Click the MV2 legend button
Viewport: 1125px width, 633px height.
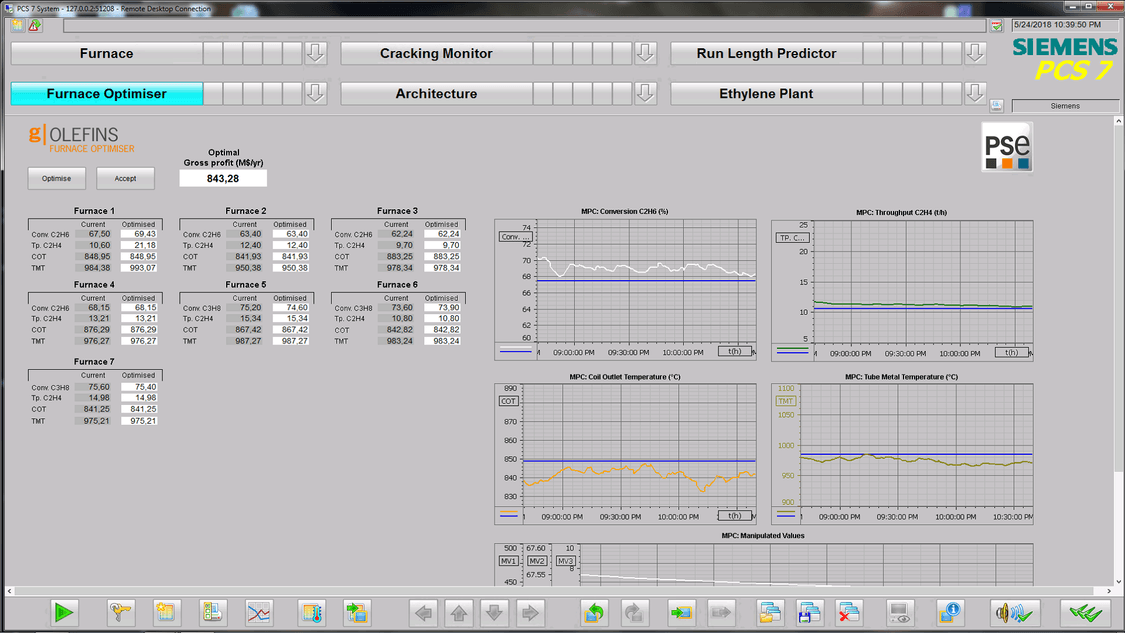tap(537, 561)
